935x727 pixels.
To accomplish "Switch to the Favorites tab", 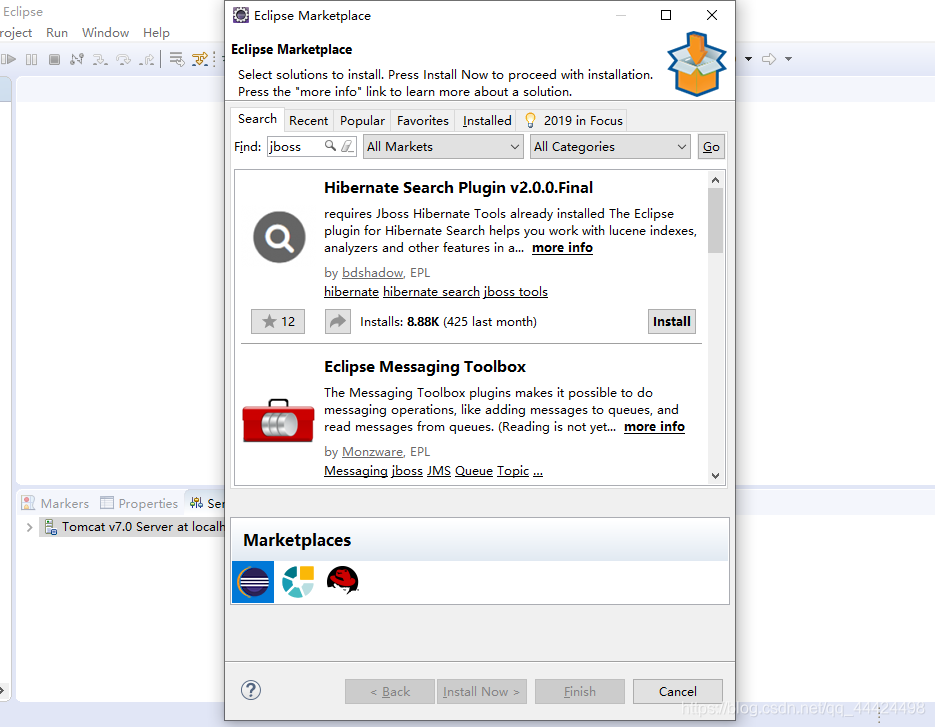I will point(422,120).
